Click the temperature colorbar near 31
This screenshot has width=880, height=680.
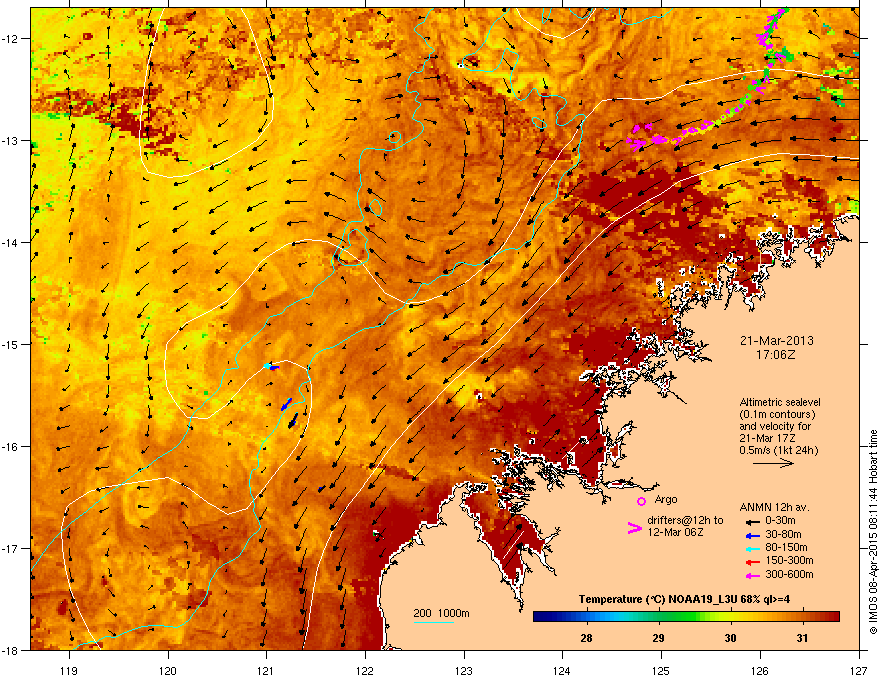click(803, 617)
